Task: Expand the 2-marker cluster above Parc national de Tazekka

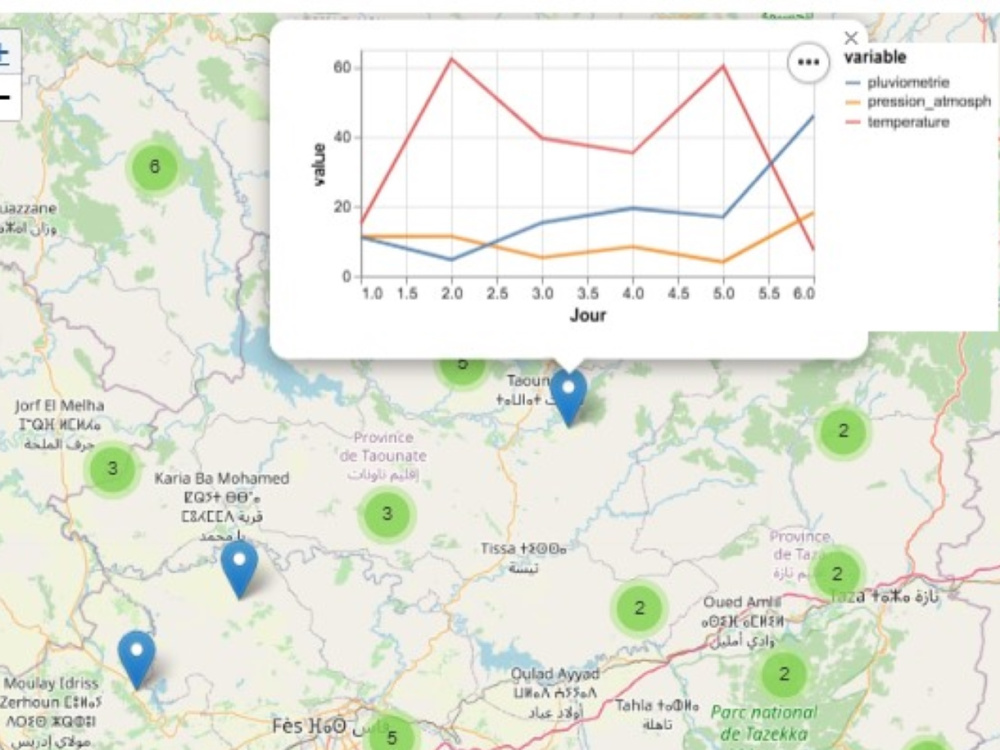Action: tap(784, 674)
